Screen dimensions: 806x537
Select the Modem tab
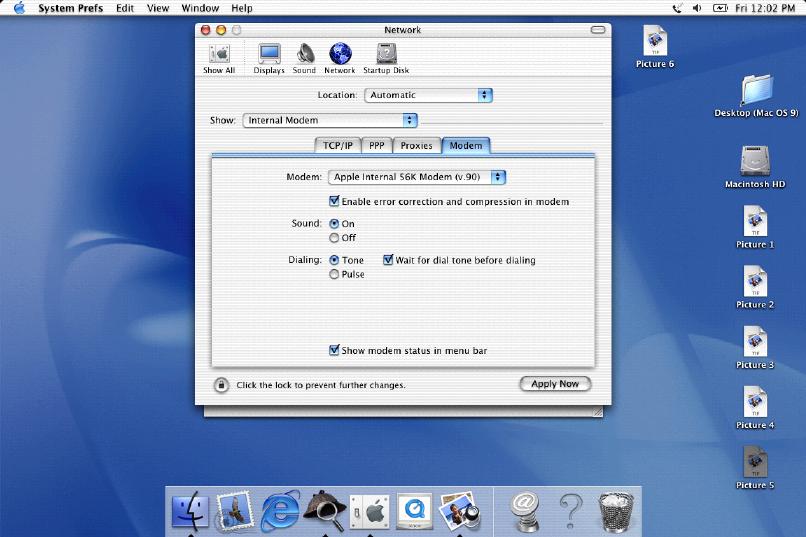(x=466, y=145)
